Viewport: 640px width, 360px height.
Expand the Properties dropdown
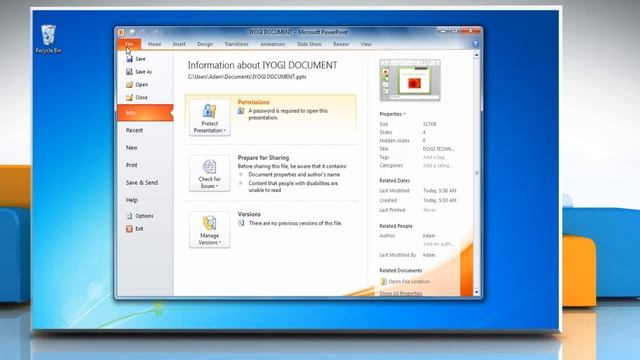(392, 114)
